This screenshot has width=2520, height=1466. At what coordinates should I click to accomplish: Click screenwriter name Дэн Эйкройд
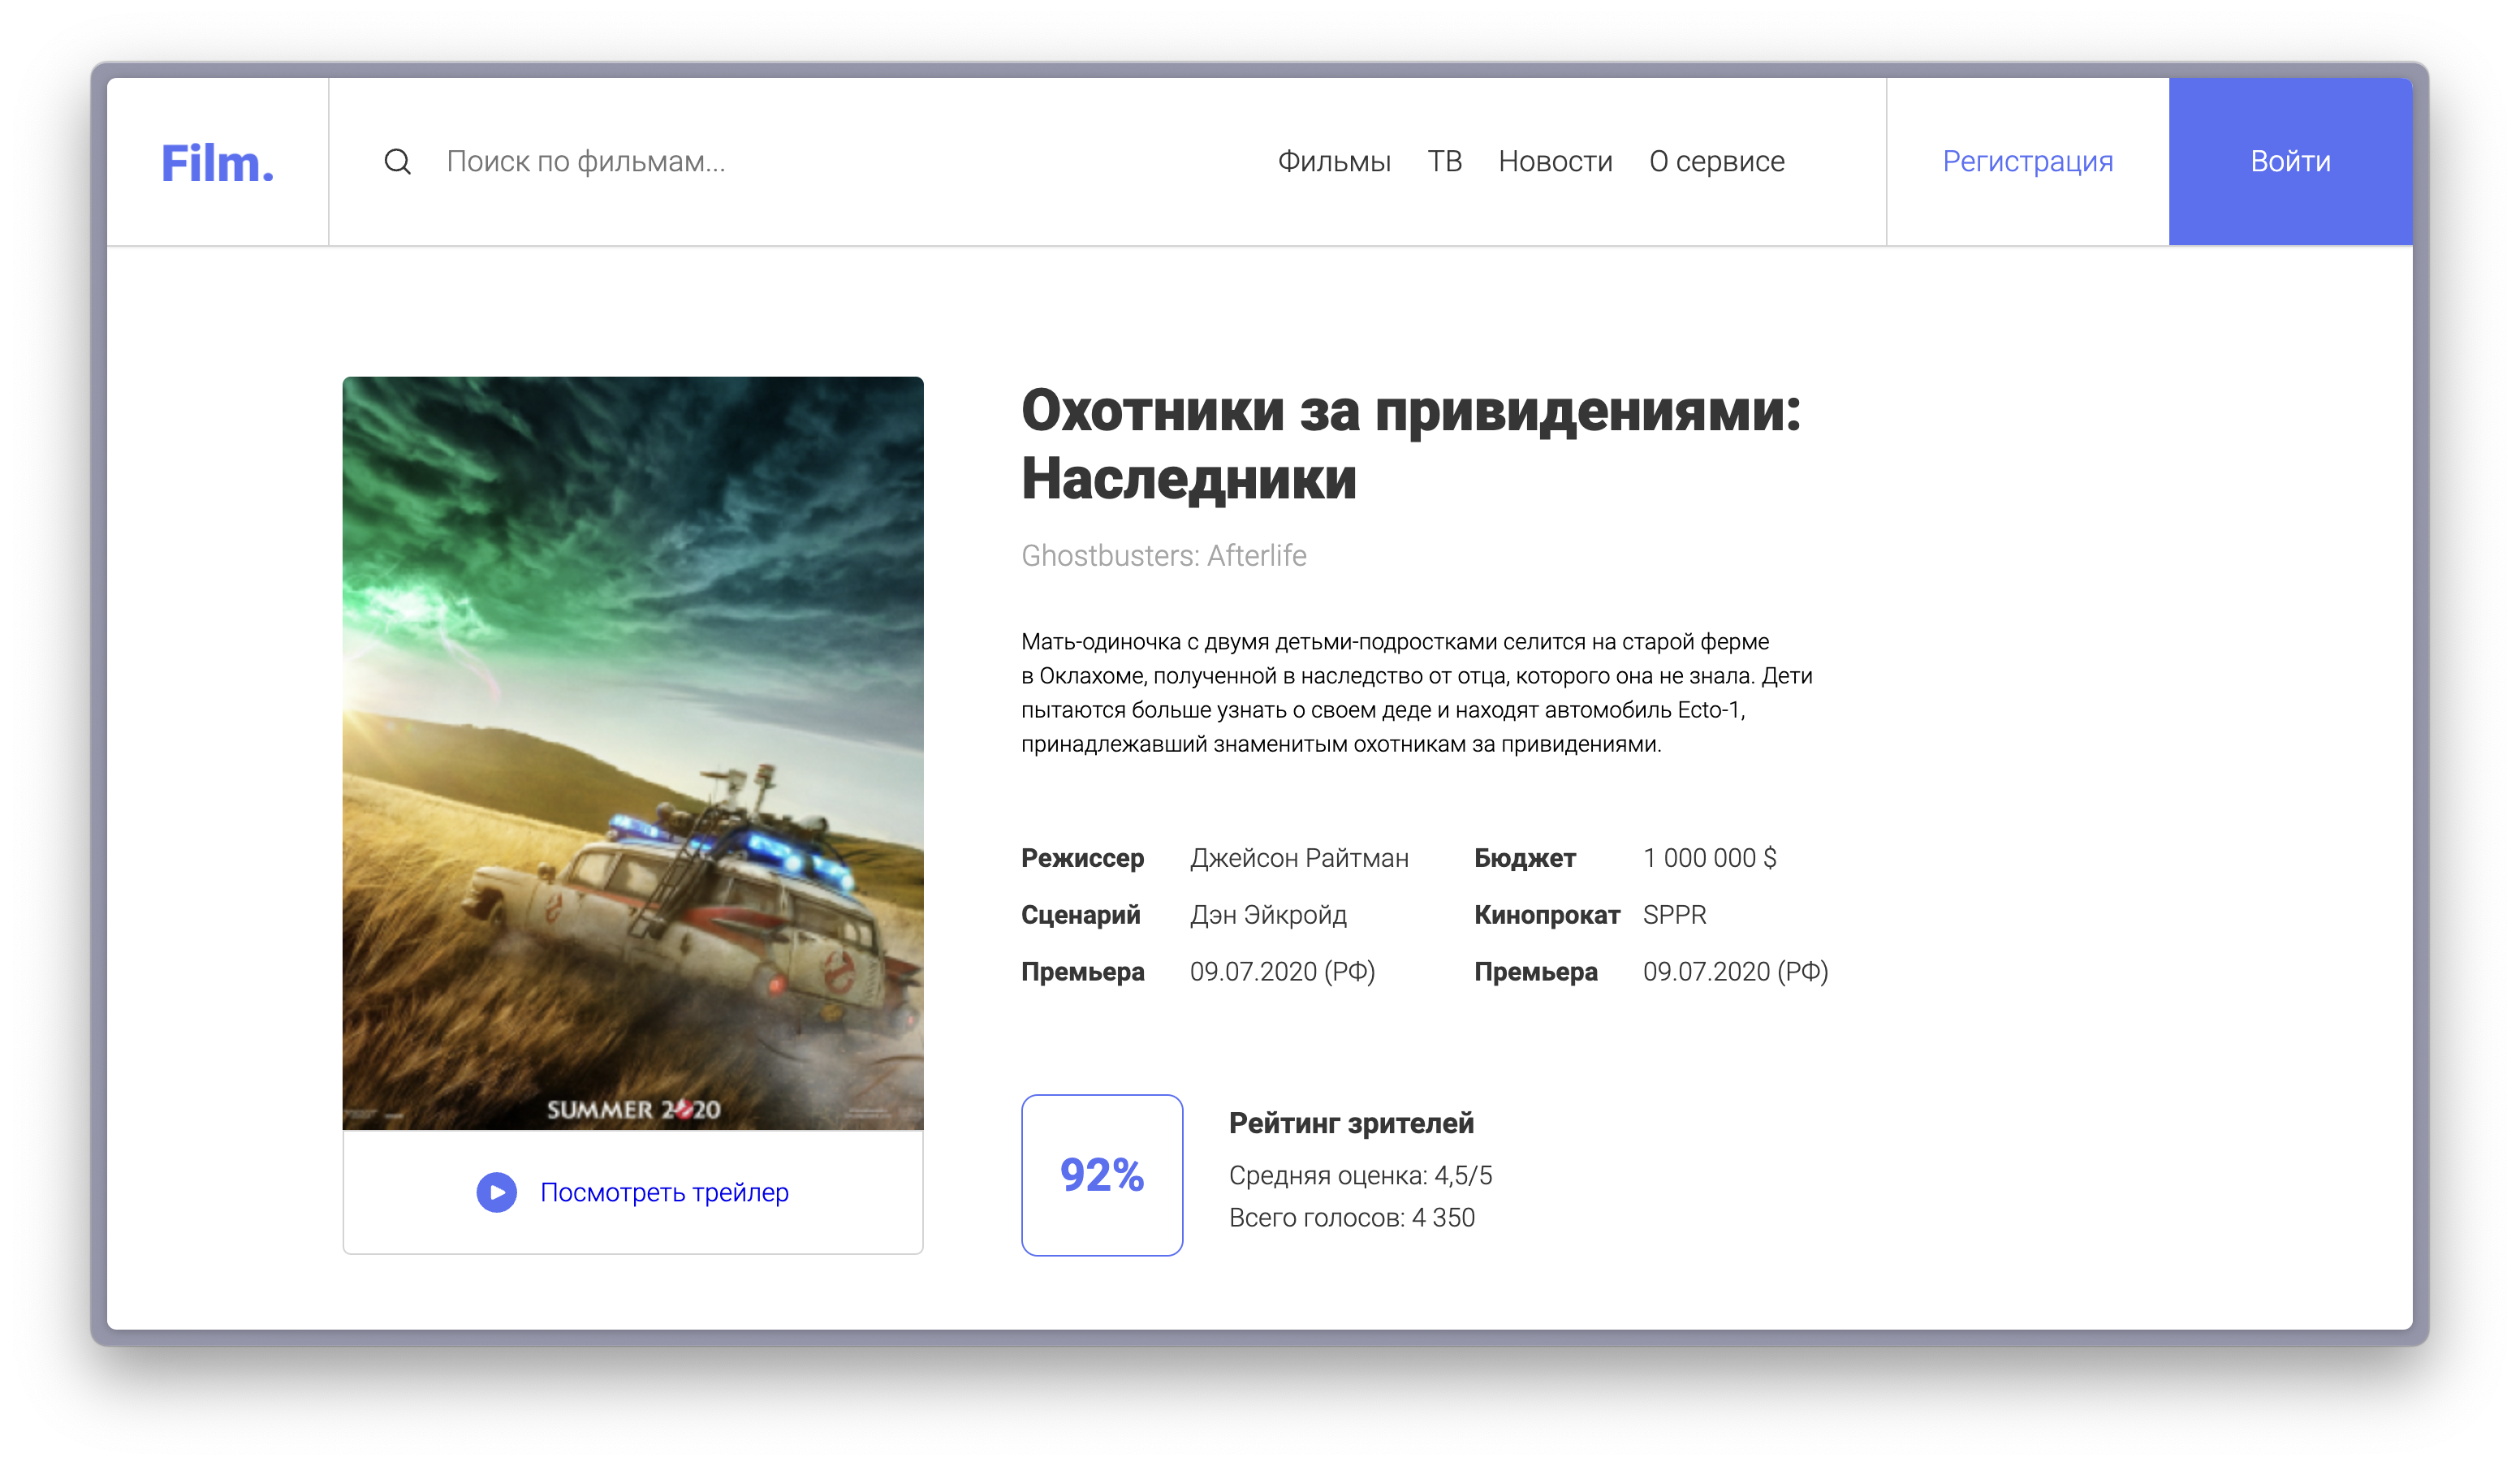click(1267, 915)
